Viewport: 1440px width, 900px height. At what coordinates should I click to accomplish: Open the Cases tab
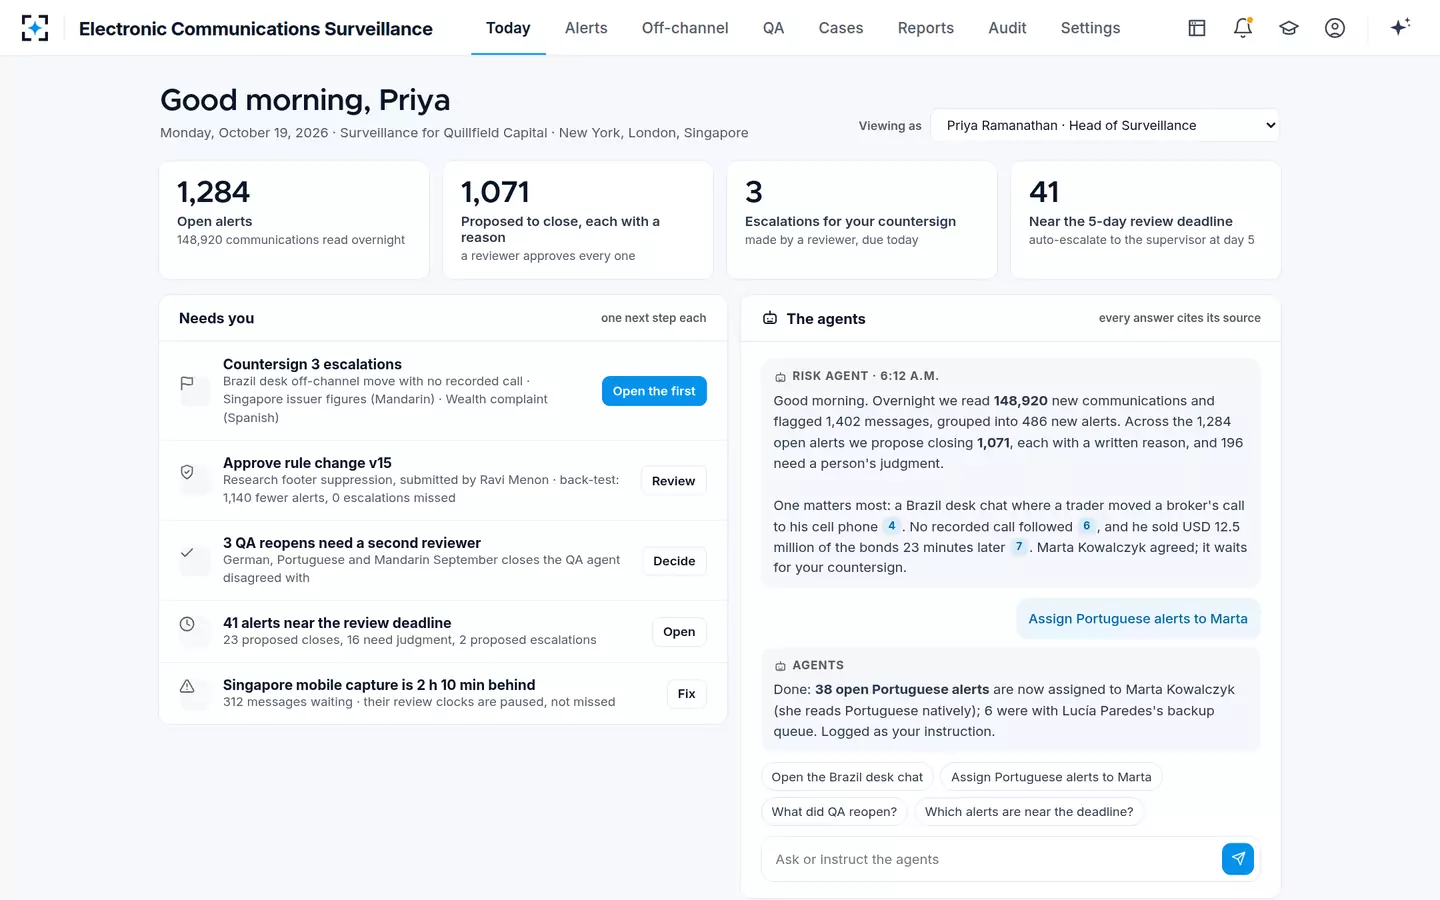[x=841, y=28]
